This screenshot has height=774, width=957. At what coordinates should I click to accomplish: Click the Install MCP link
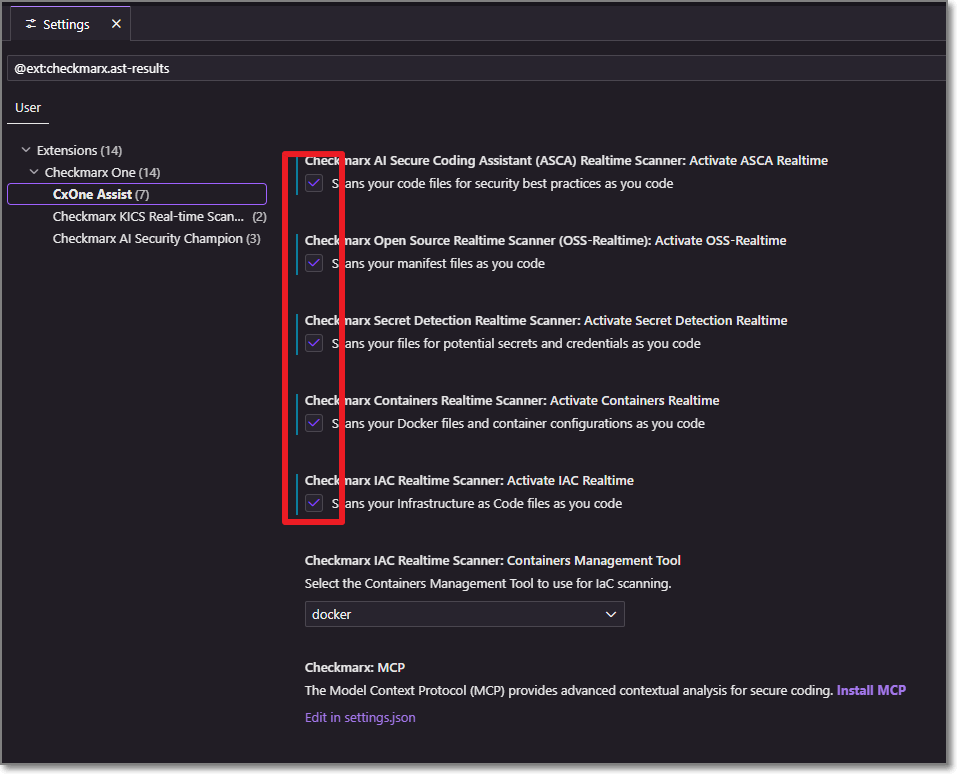click(x=871, y=690)
